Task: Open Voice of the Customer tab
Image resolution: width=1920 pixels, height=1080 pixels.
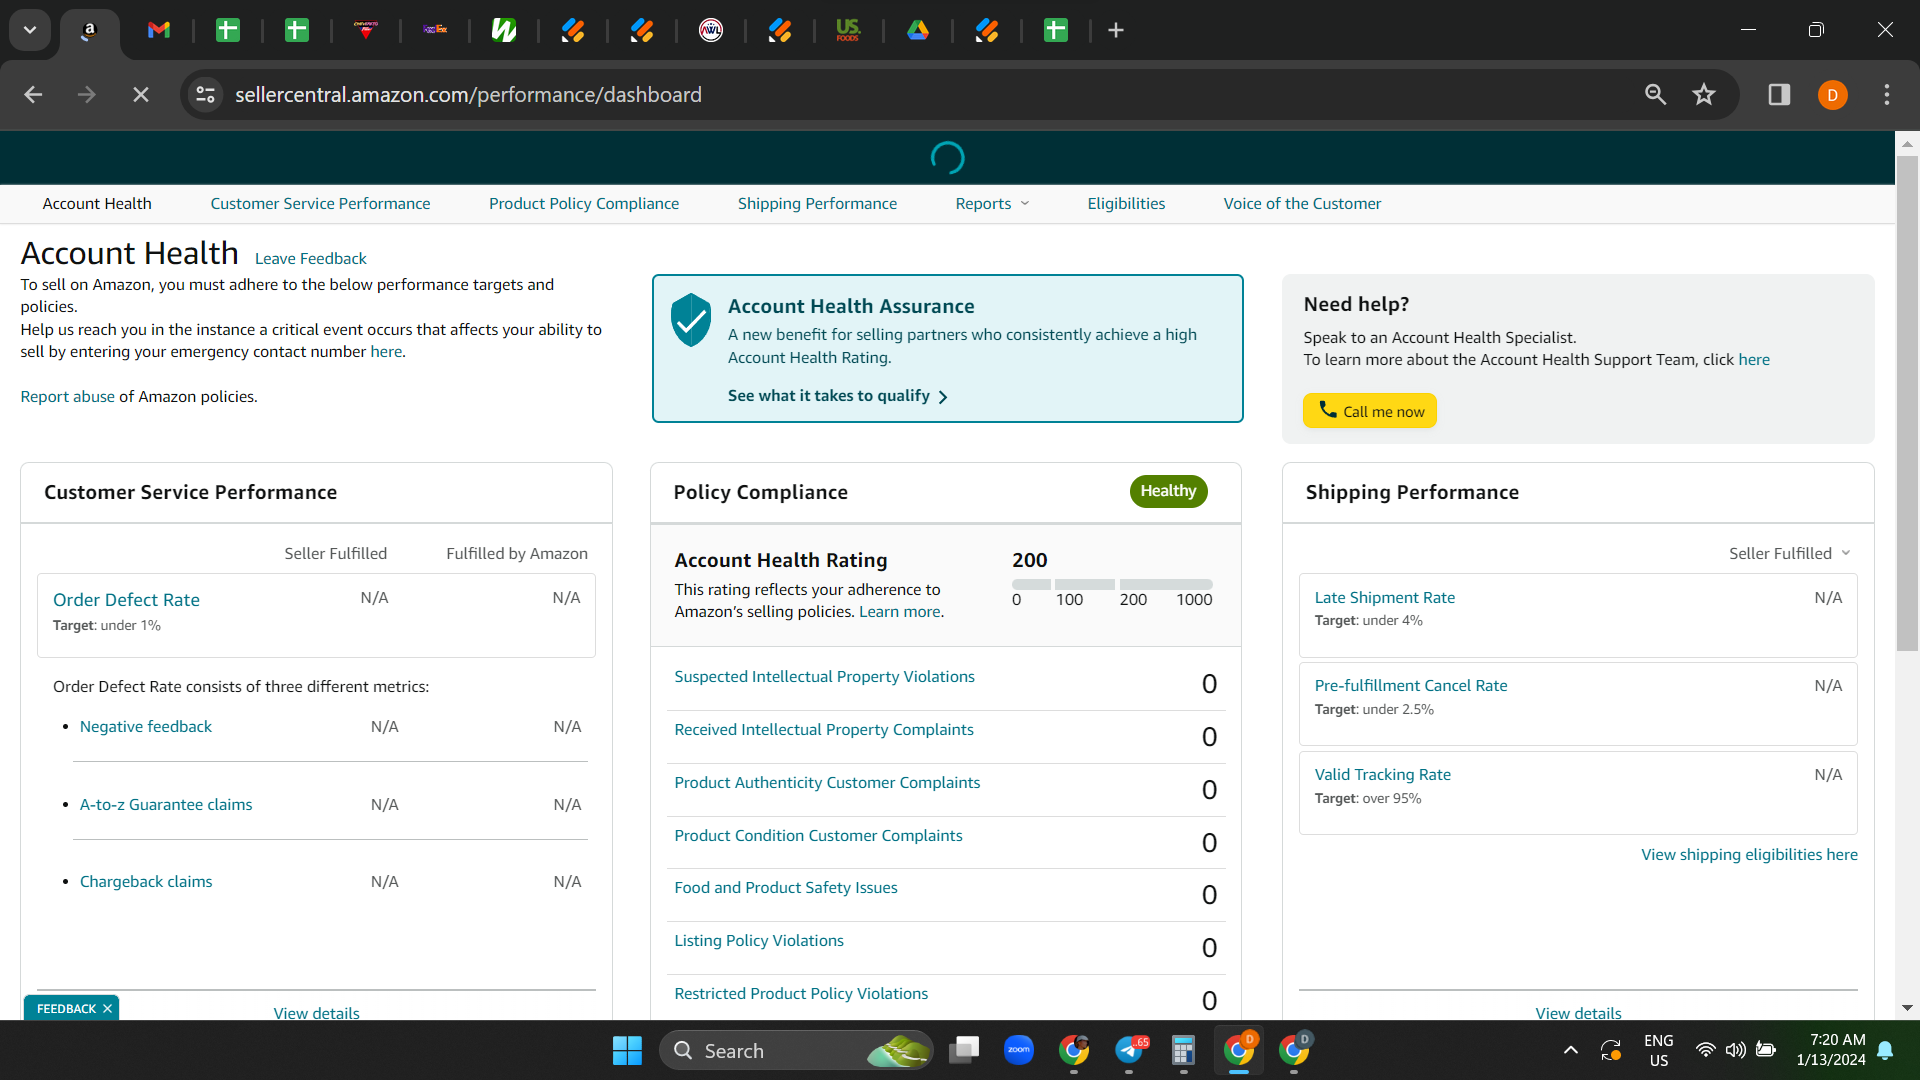Action: [x=1302, y=203]
